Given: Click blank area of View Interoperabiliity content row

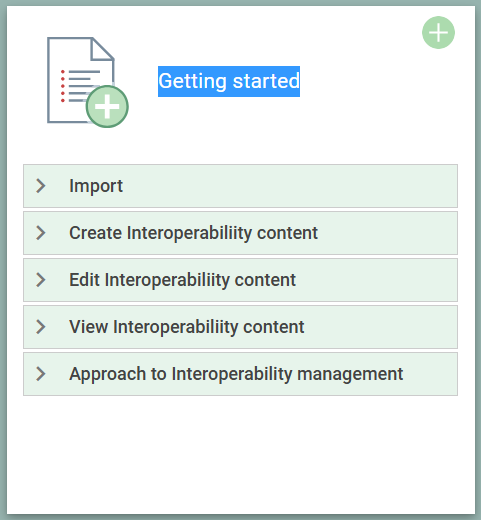Looking at the screenshot, I should tap(380, 327).
